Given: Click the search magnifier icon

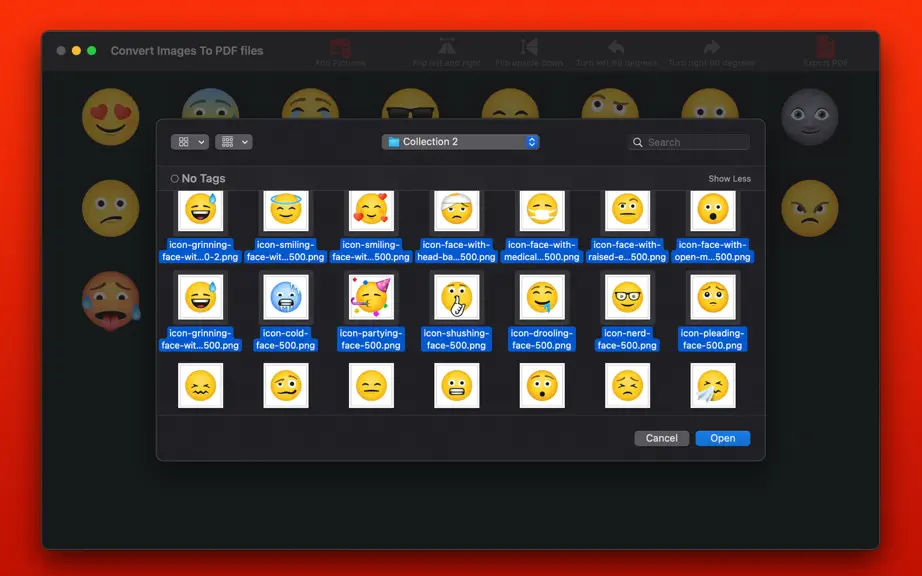Looking at the screenshot, I should click(x=637, y=142).
